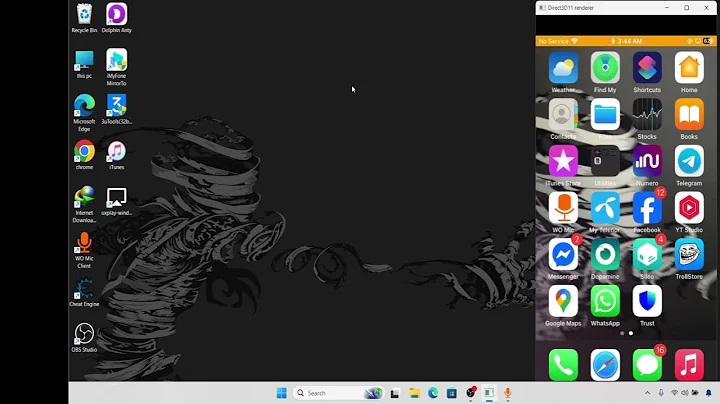Screen dimensions: 720x404
Task: Open the Shortcuts app on phone
Action: [x=647, y=67]
